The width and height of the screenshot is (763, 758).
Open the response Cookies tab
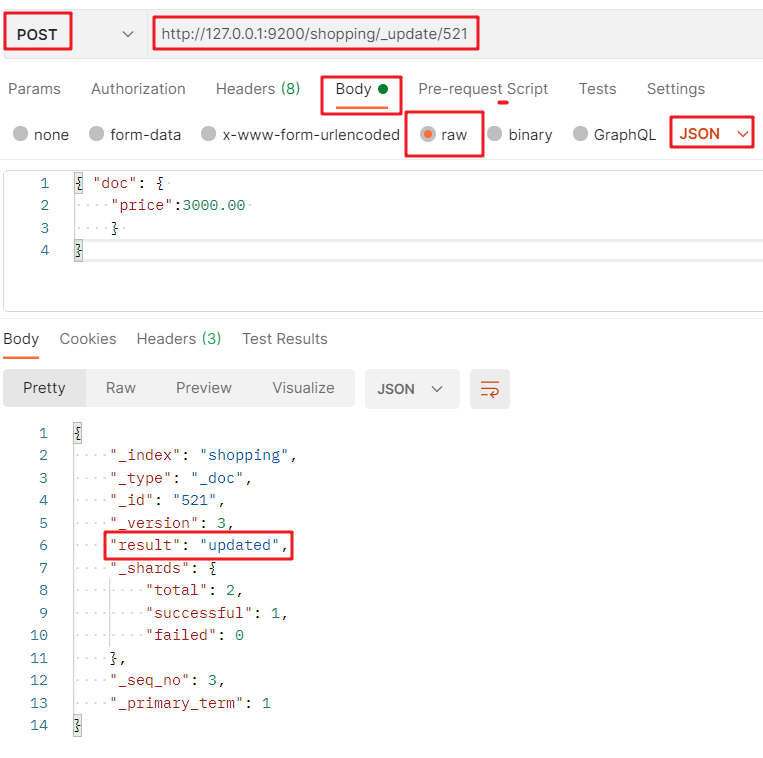(x=88, y=339)
